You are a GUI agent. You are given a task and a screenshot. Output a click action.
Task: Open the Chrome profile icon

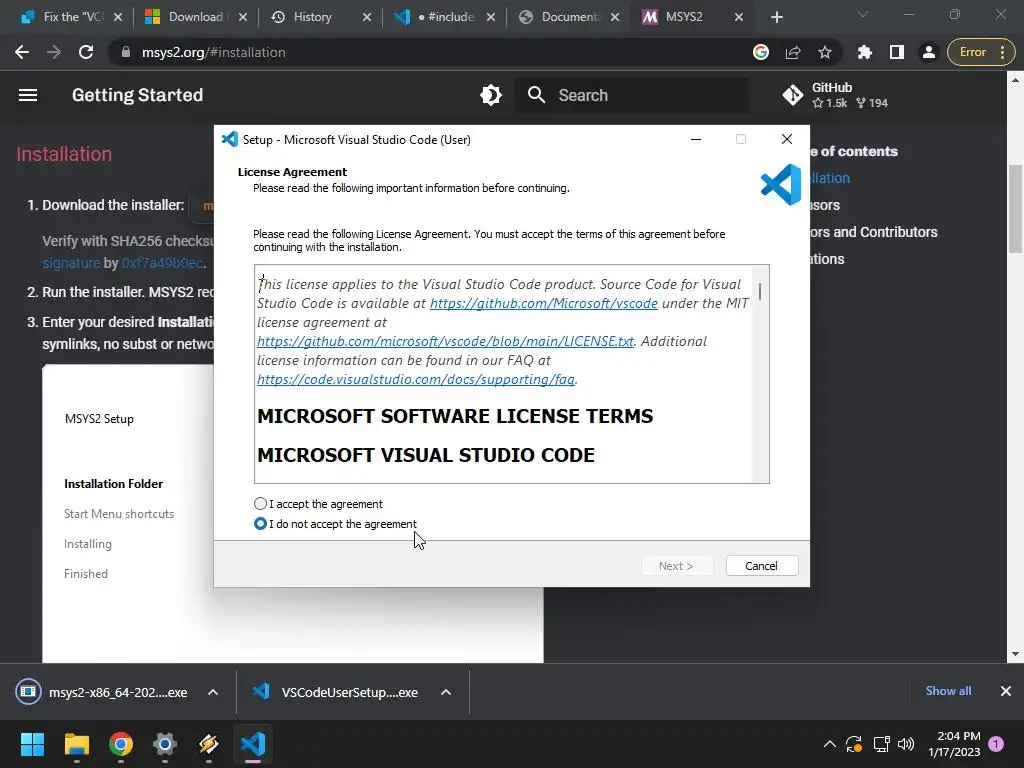click(x=929, y=52)
